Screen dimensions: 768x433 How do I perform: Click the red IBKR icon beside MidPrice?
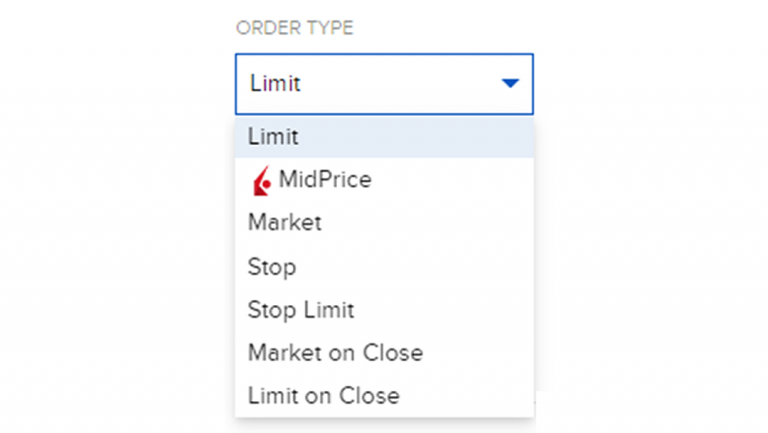pos(262,181)
